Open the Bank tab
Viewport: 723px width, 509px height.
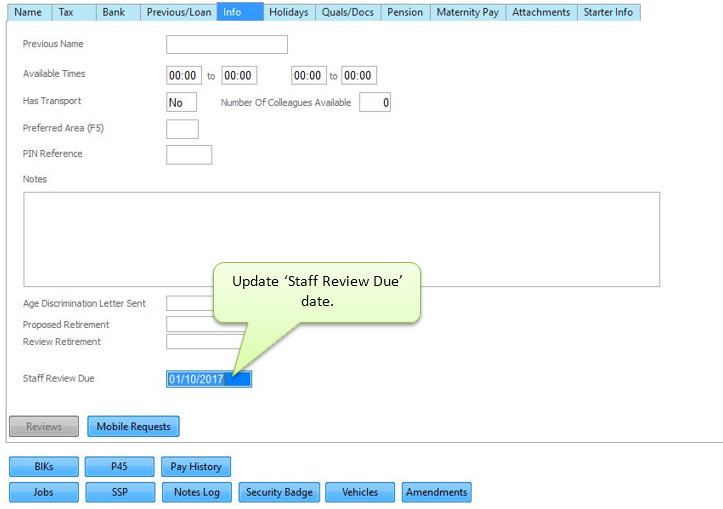114,12
